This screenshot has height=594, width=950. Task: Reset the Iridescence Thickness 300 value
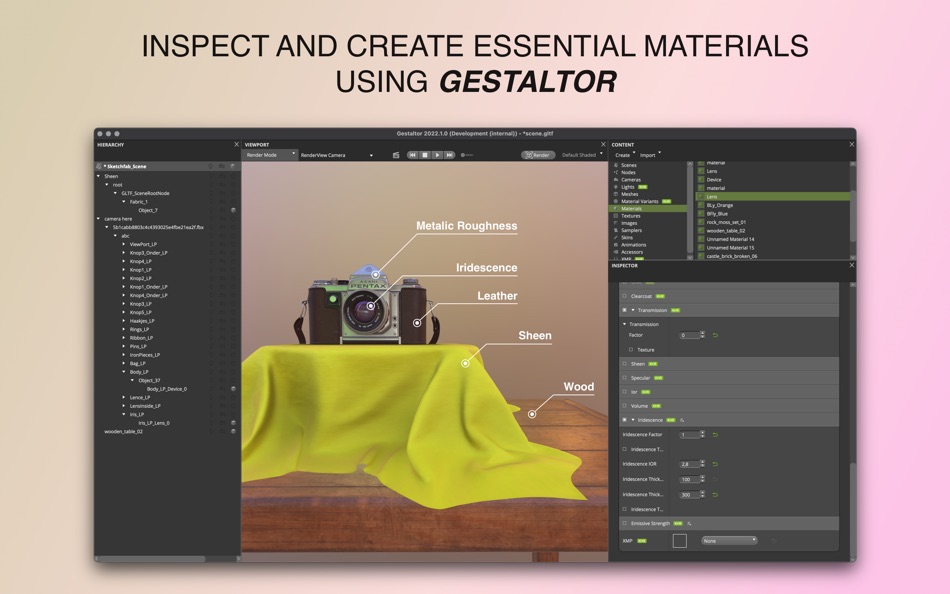pos(715,495)
